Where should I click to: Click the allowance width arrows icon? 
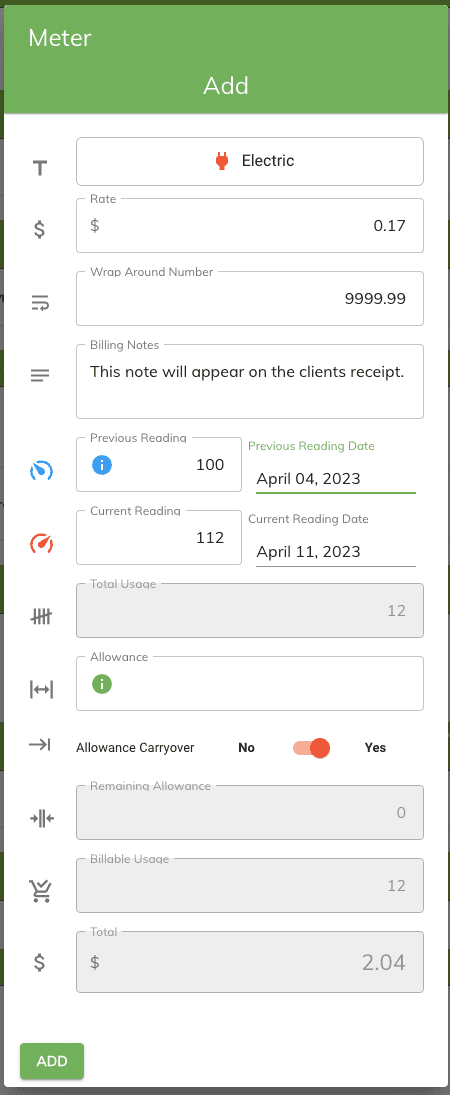point(41,690)
